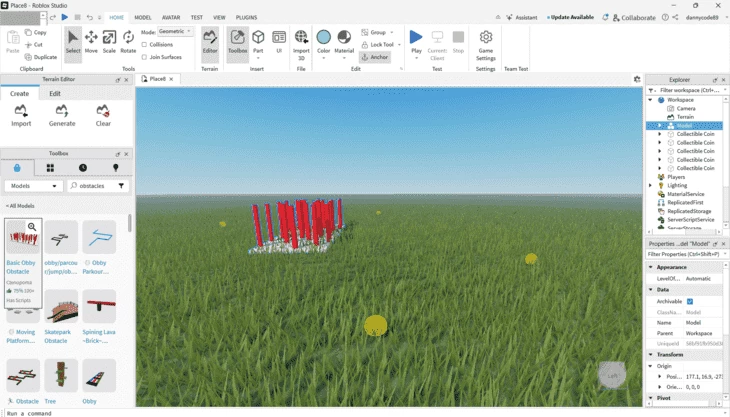Click the Clear terrain icon

(103, 115)
